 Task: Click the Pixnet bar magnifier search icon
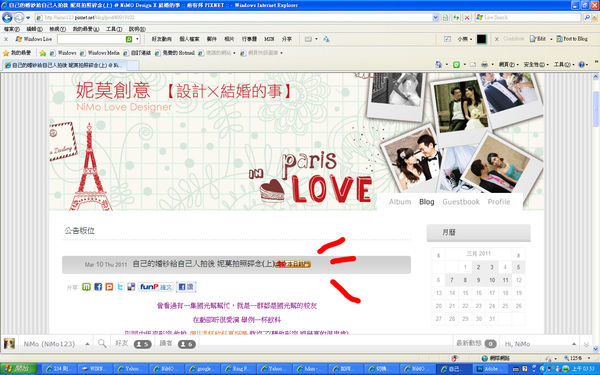coord(102,344)
